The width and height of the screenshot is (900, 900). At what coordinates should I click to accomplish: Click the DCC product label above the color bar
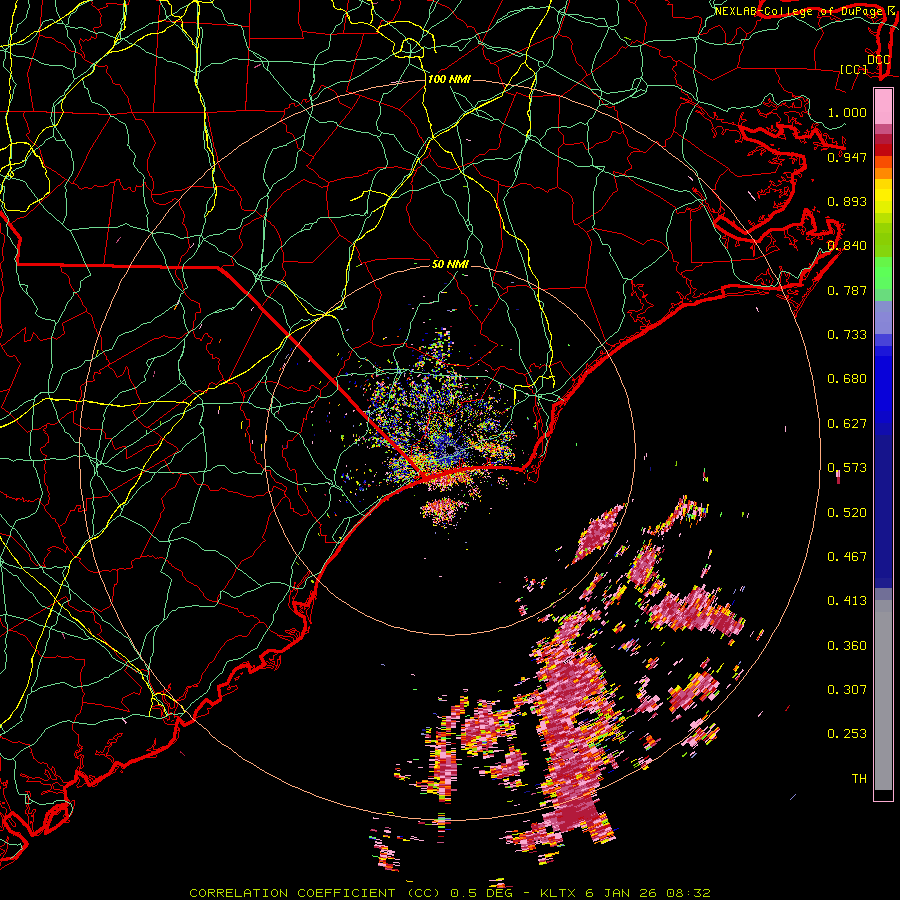pyautogui.click(x=878, y=59)
